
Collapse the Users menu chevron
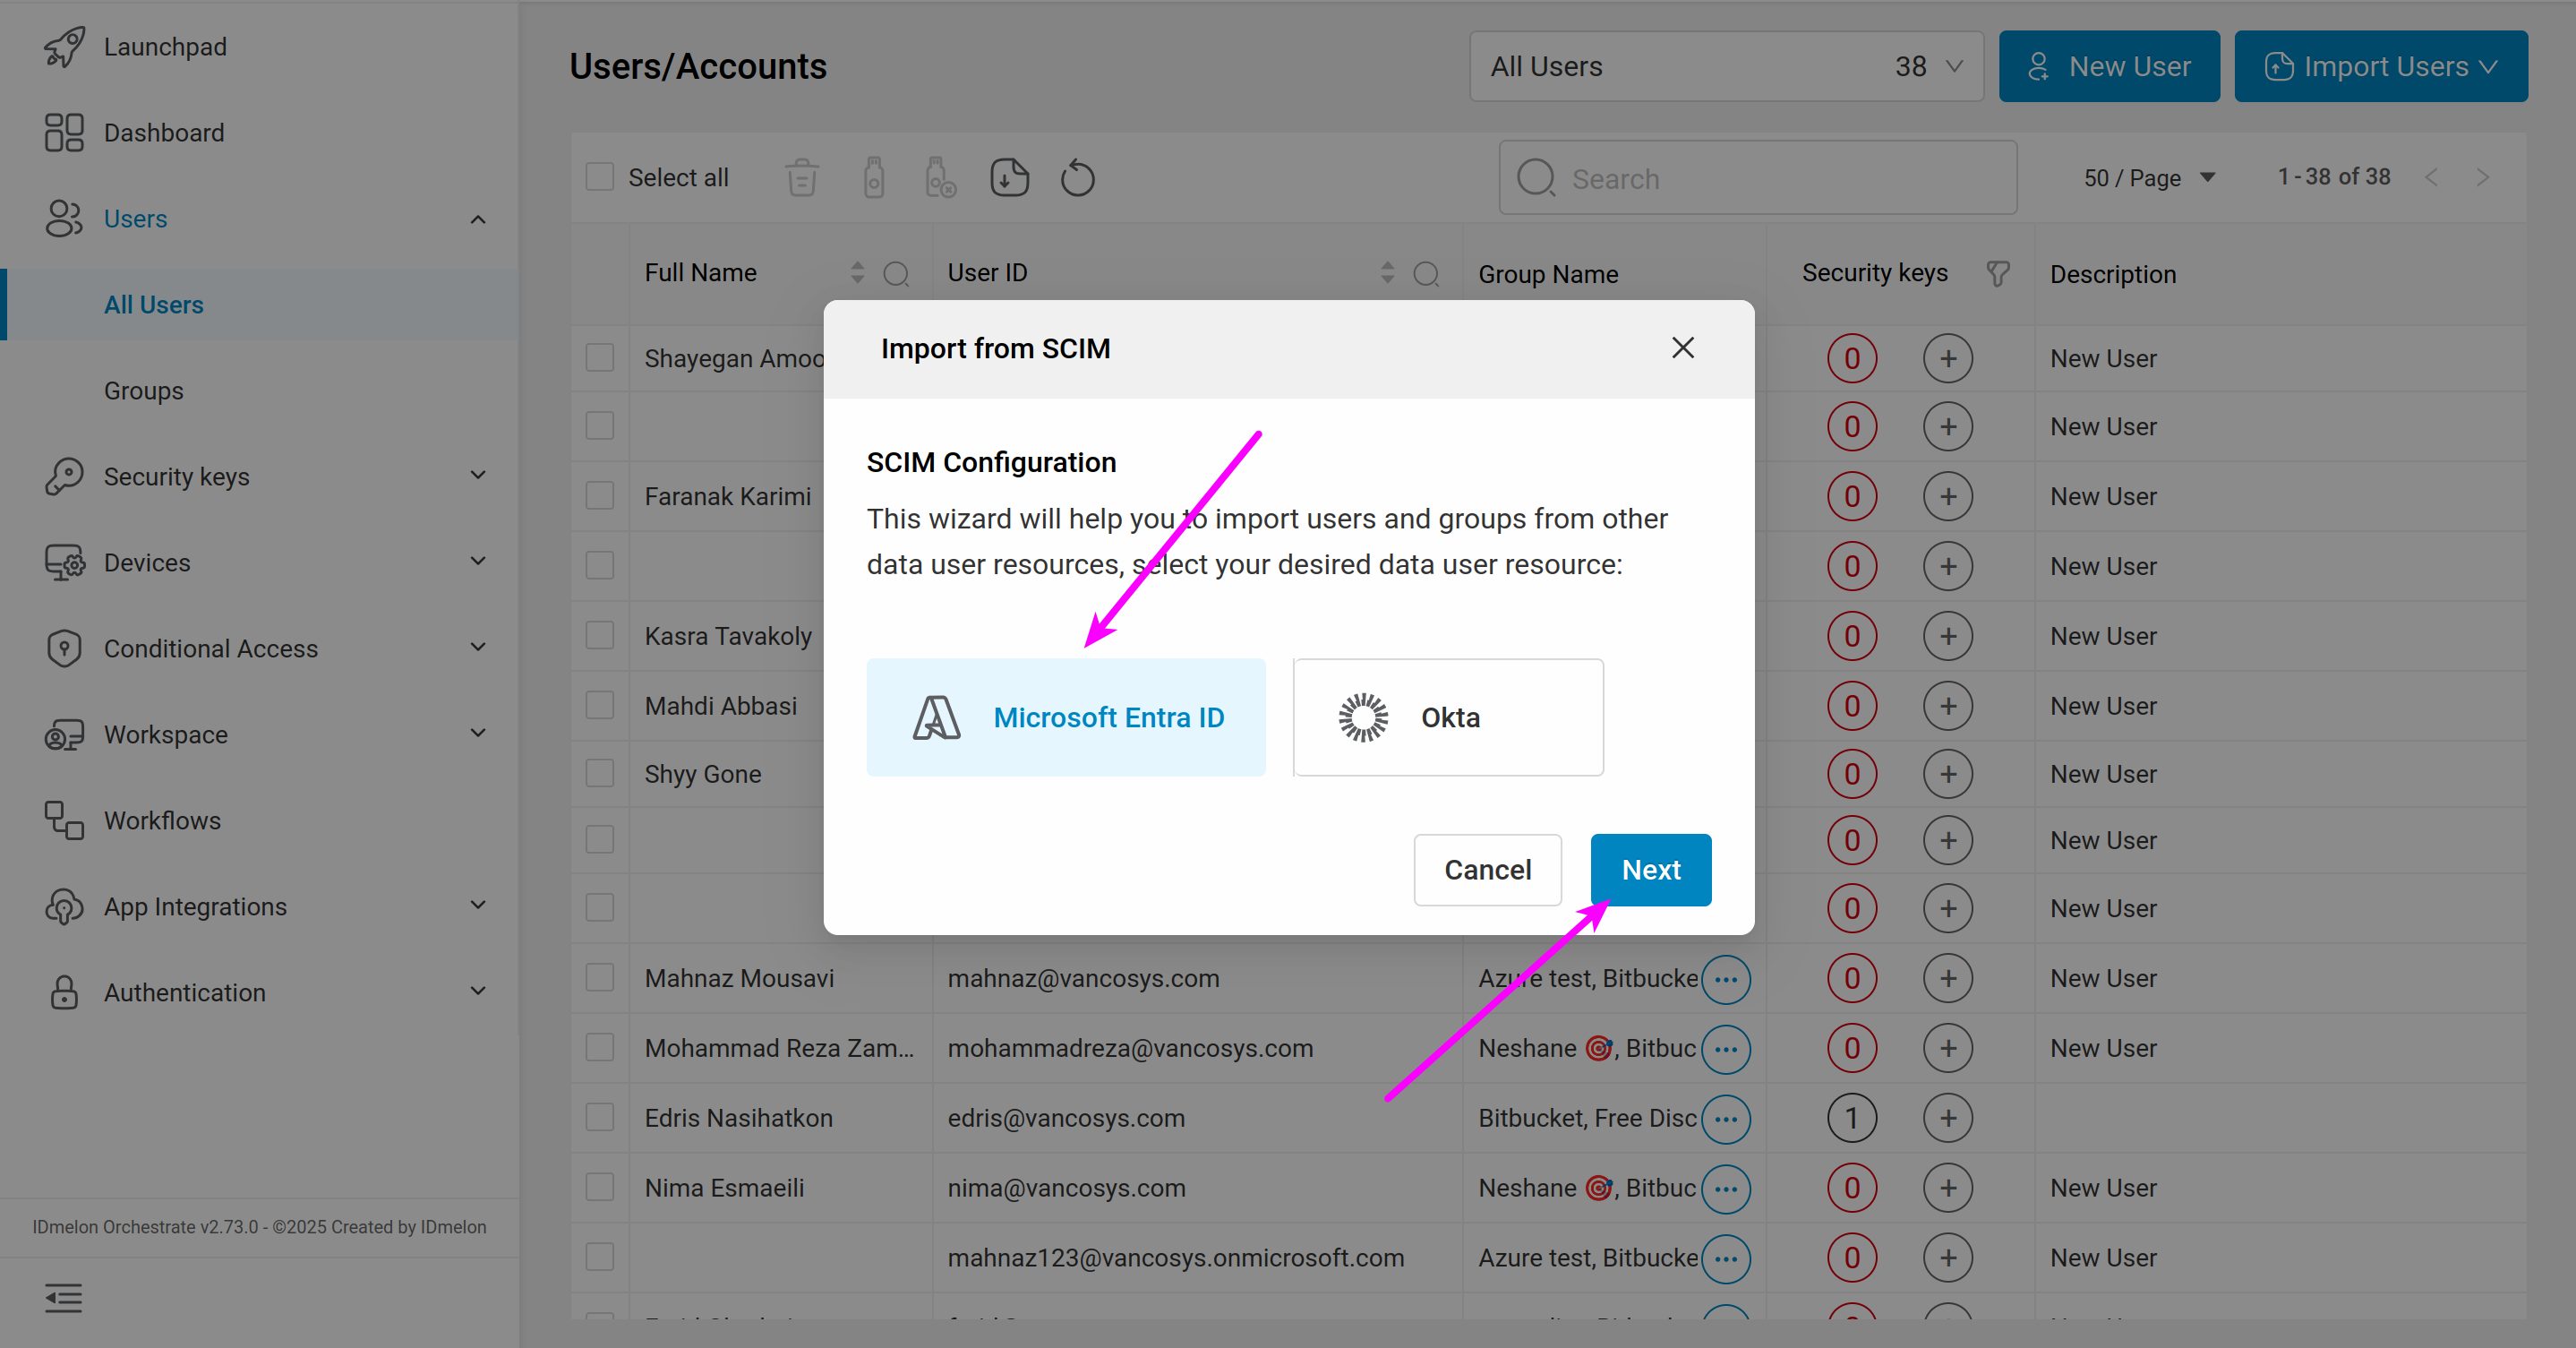[478, 219]
